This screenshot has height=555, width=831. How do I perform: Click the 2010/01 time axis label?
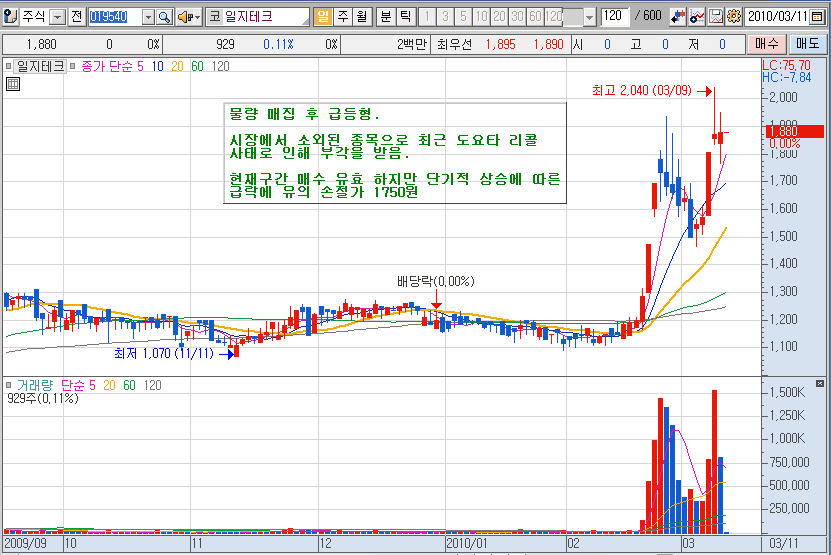pos(466,543)
